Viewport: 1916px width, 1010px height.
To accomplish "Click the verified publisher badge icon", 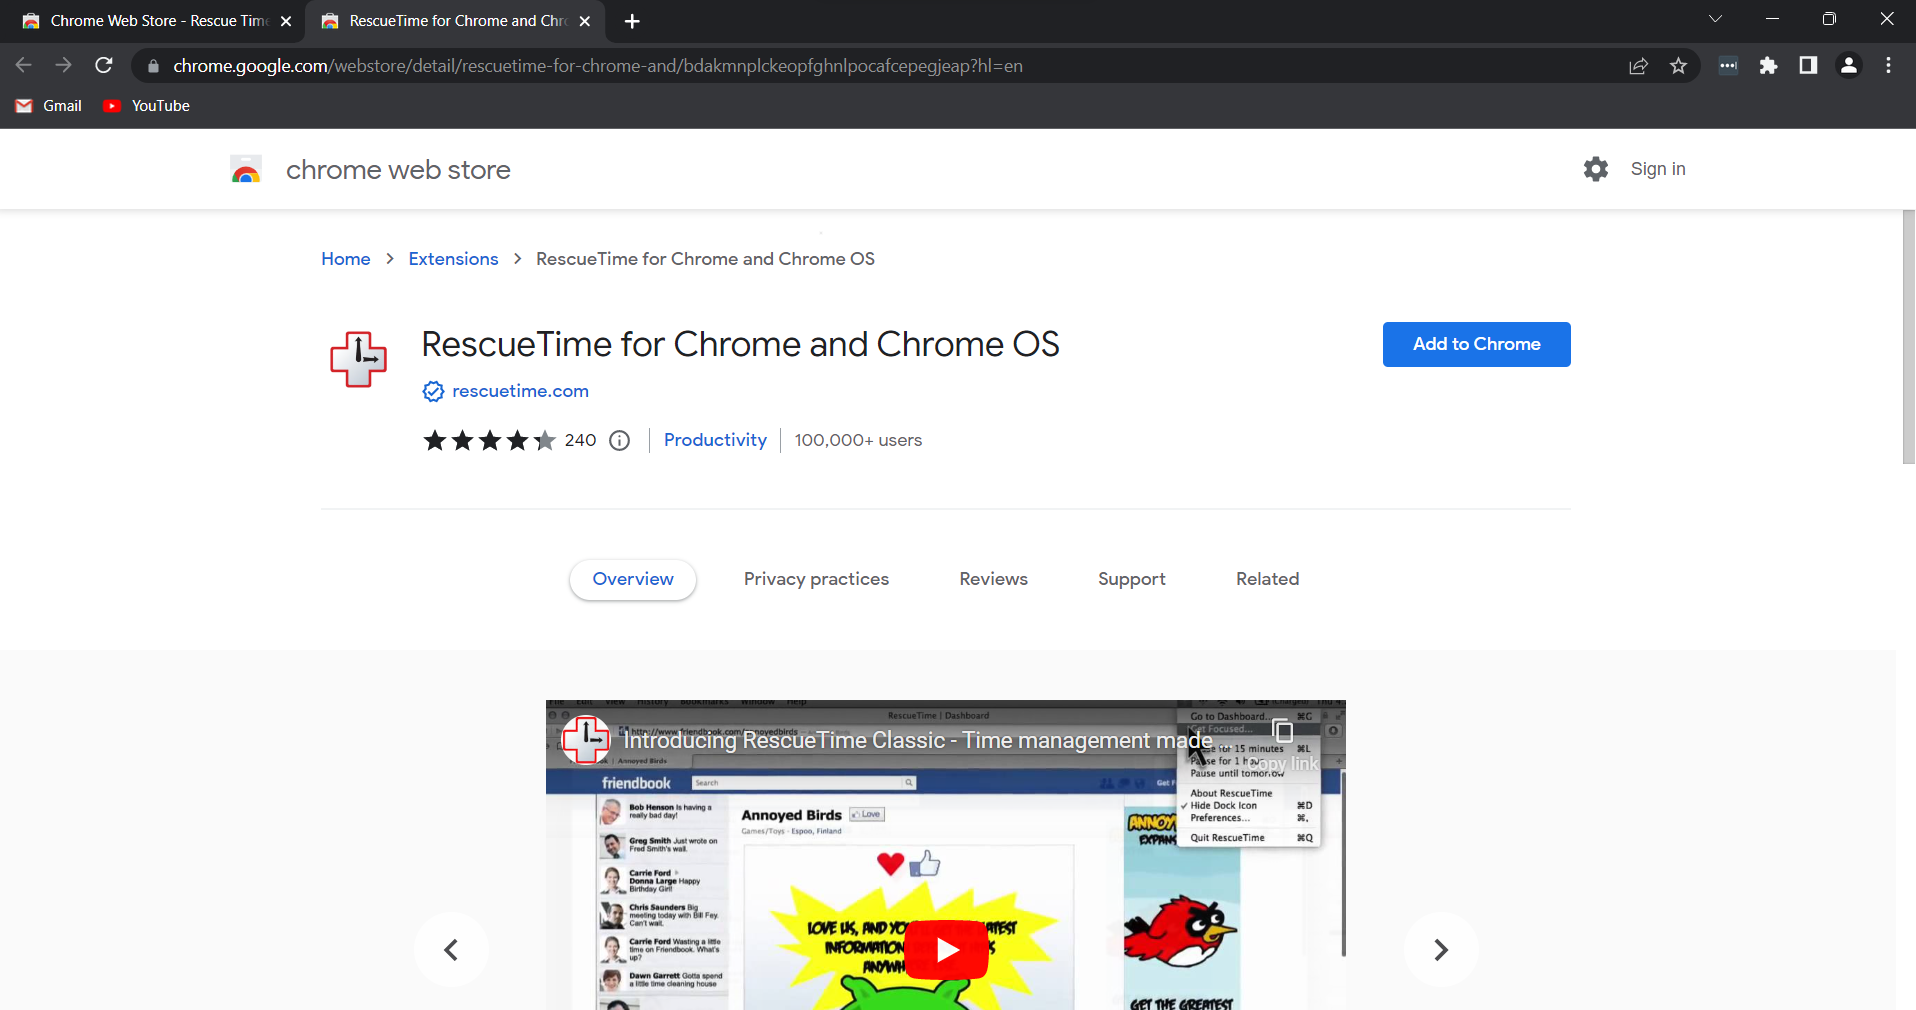I will pos(432,391).
